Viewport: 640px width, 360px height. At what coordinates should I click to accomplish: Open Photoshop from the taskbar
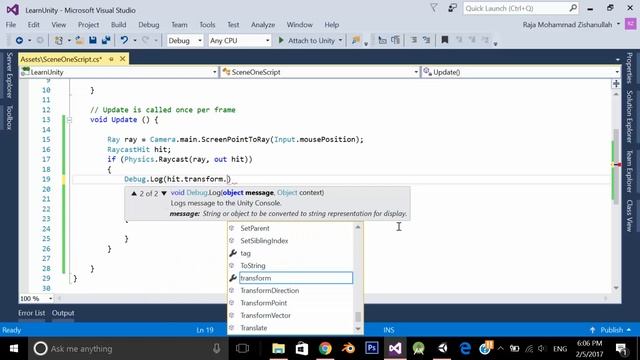tap(371, 349)
